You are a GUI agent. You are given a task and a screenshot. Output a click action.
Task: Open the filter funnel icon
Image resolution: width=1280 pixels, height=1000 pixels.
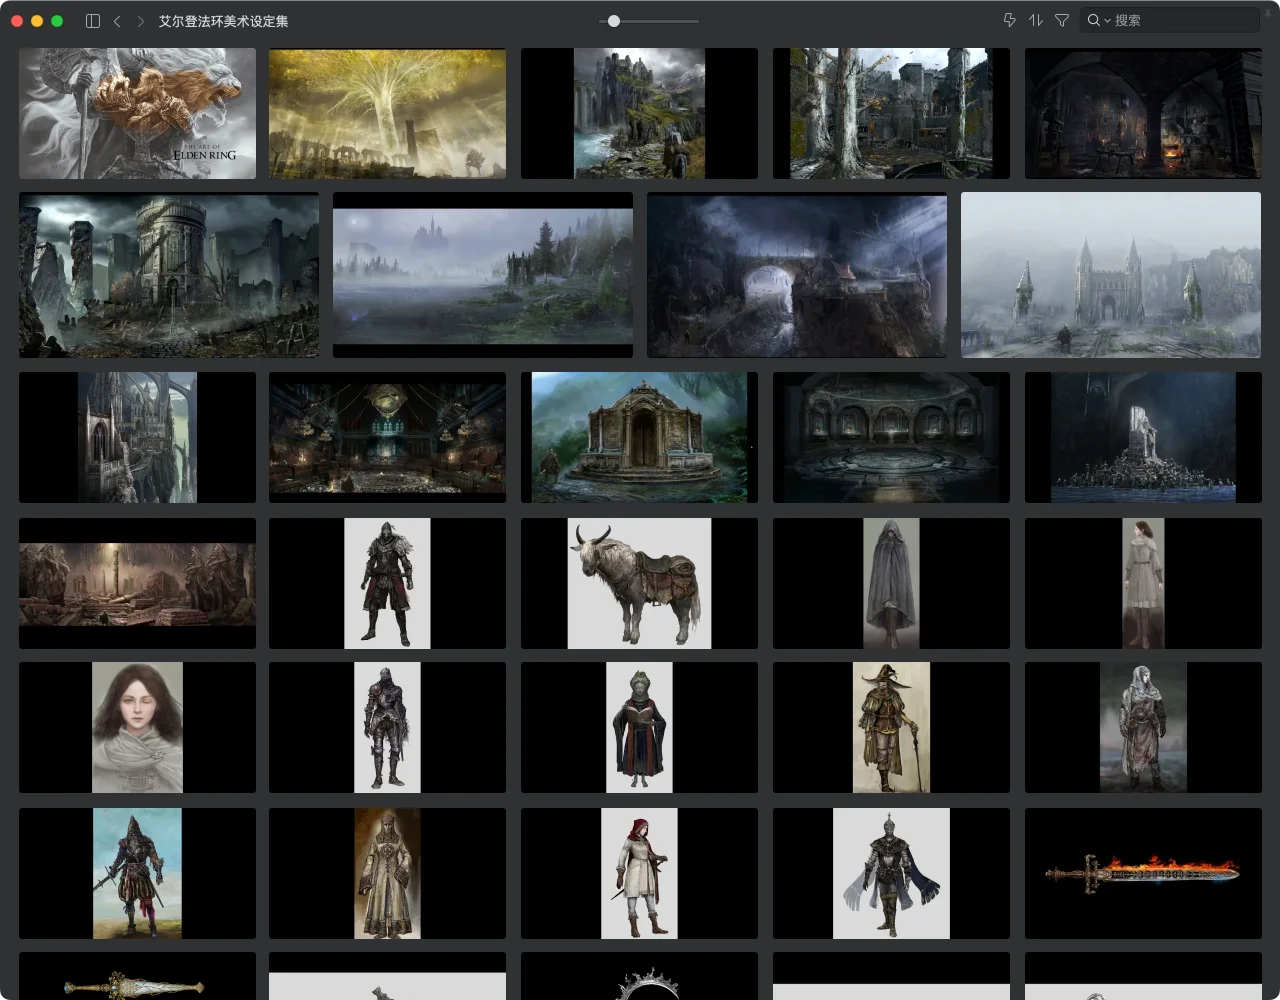click(1062, 20)
